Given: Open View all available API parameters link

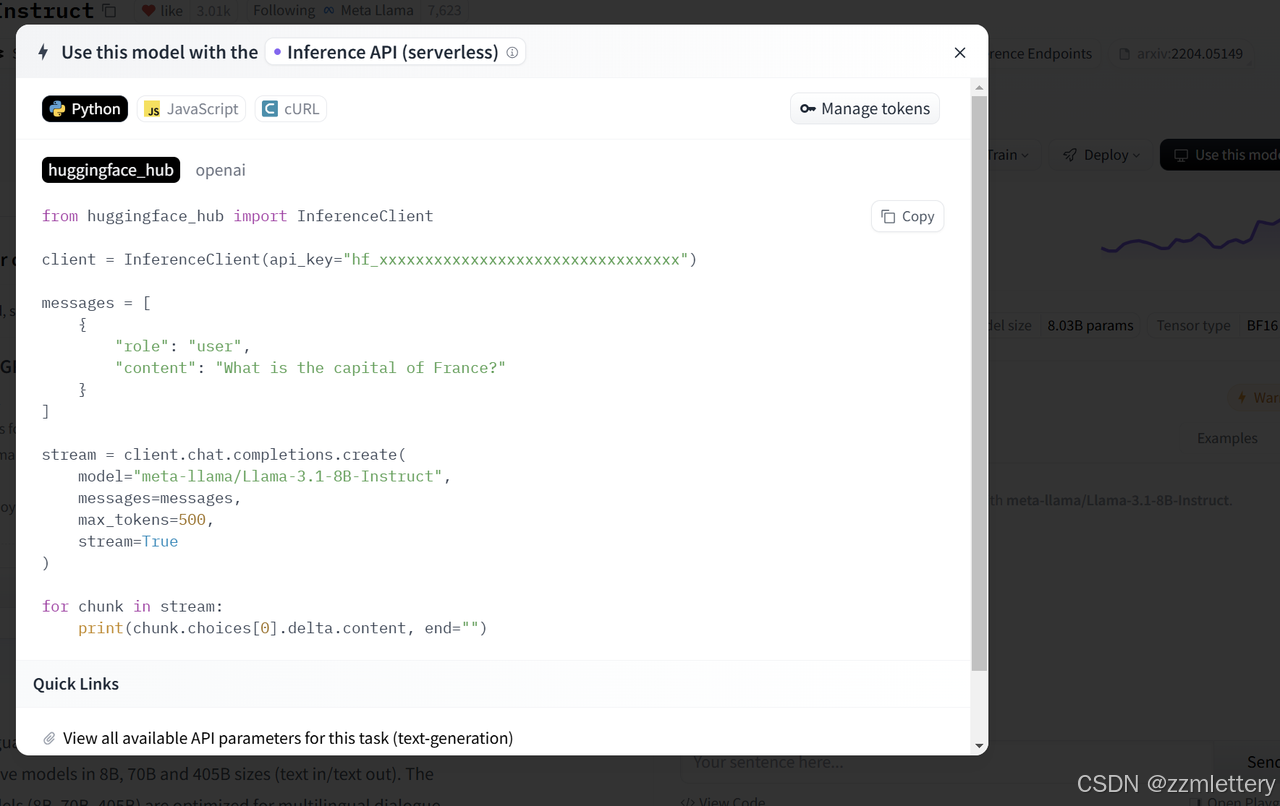Looking at the screenshot, I should [288, 738].
